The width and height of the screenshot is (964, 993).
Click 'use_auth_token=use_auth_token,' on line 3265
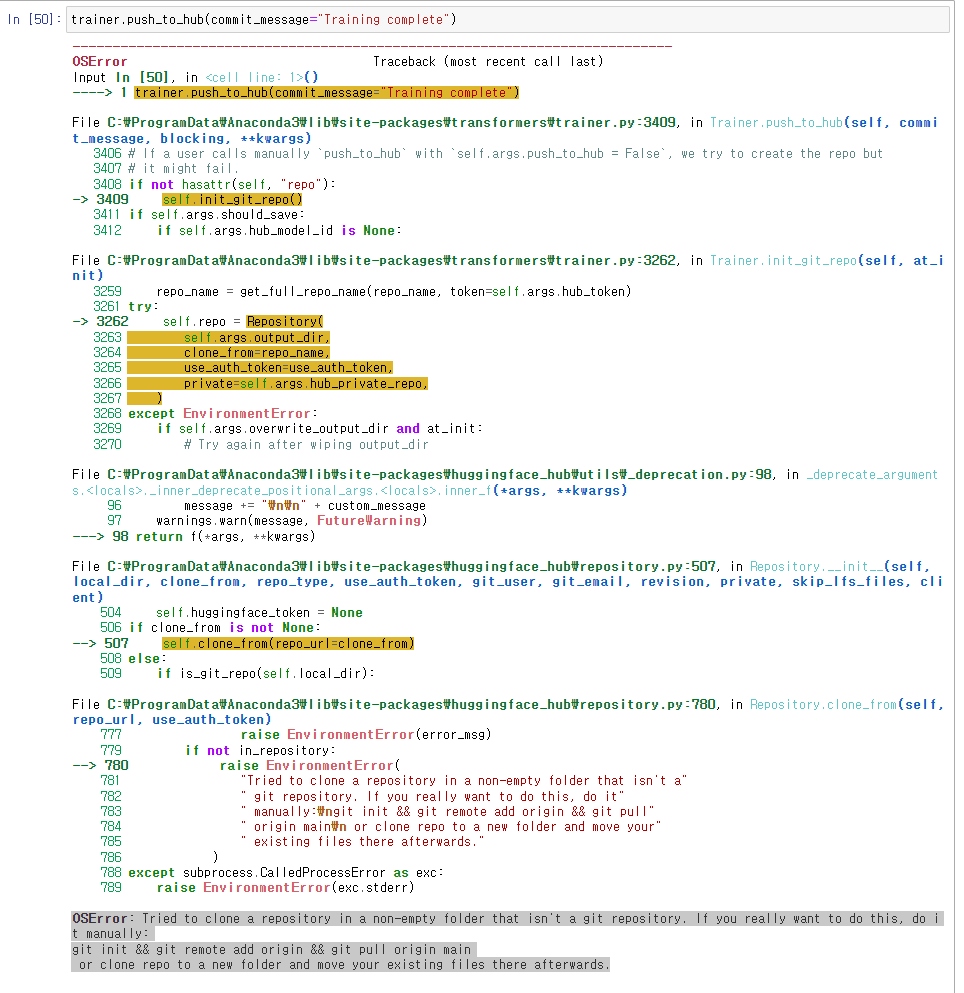(288, 368)
